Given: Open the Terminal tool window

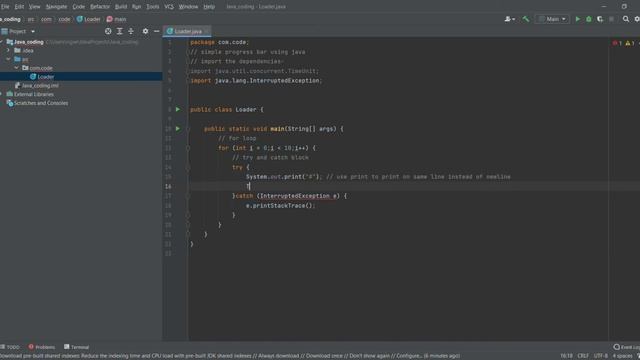Looking at the screenshot, I should pyautogui.click(x=76, y=347).
